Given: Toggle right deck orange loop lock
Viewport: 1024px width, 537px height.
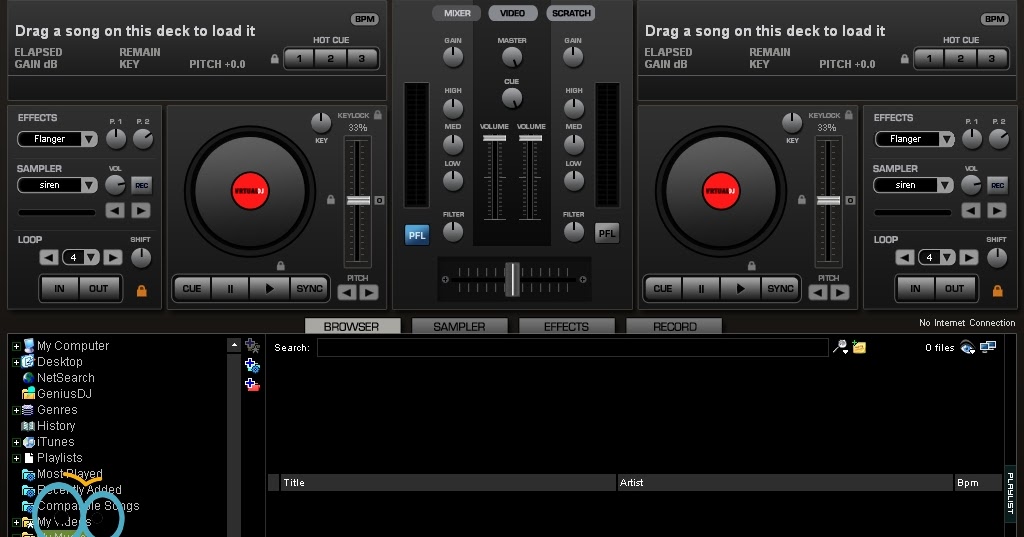Looking at the screenshot, I should [x=997, y=291].
